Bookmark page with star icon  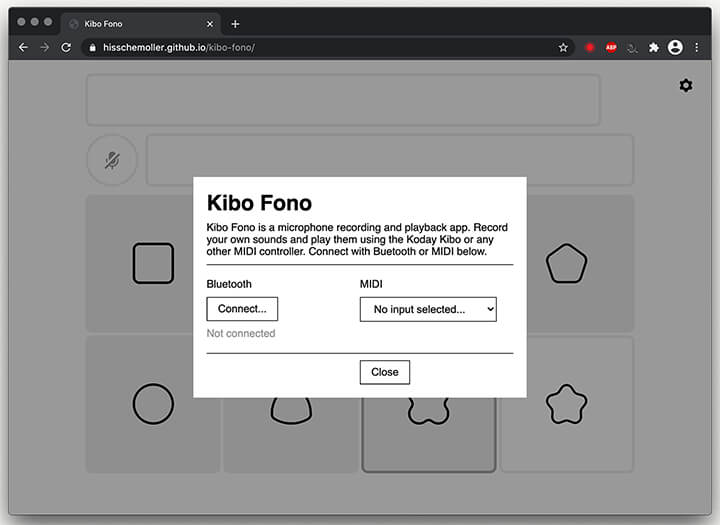(x=563, y=47)
